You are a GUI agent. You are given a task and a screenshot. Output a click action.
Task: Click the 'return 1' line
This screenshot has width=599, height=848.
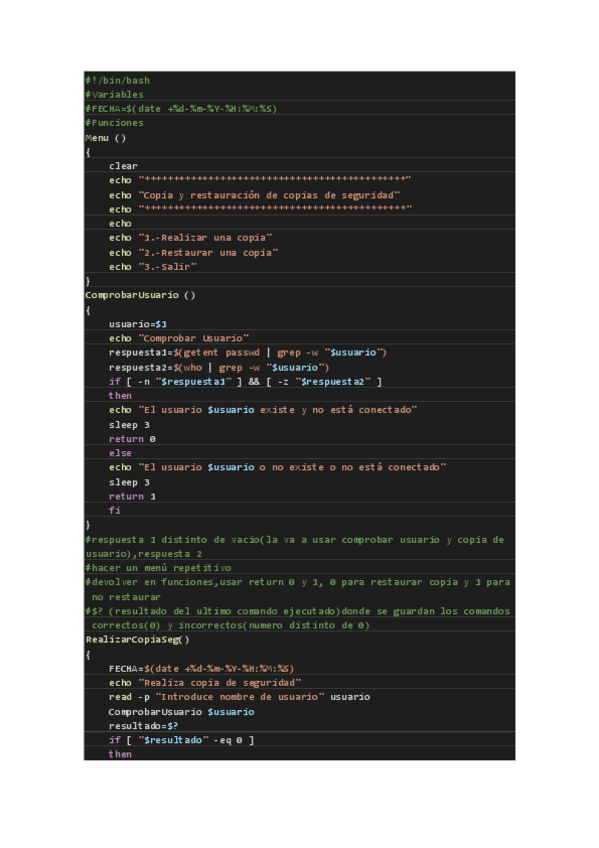132,496
